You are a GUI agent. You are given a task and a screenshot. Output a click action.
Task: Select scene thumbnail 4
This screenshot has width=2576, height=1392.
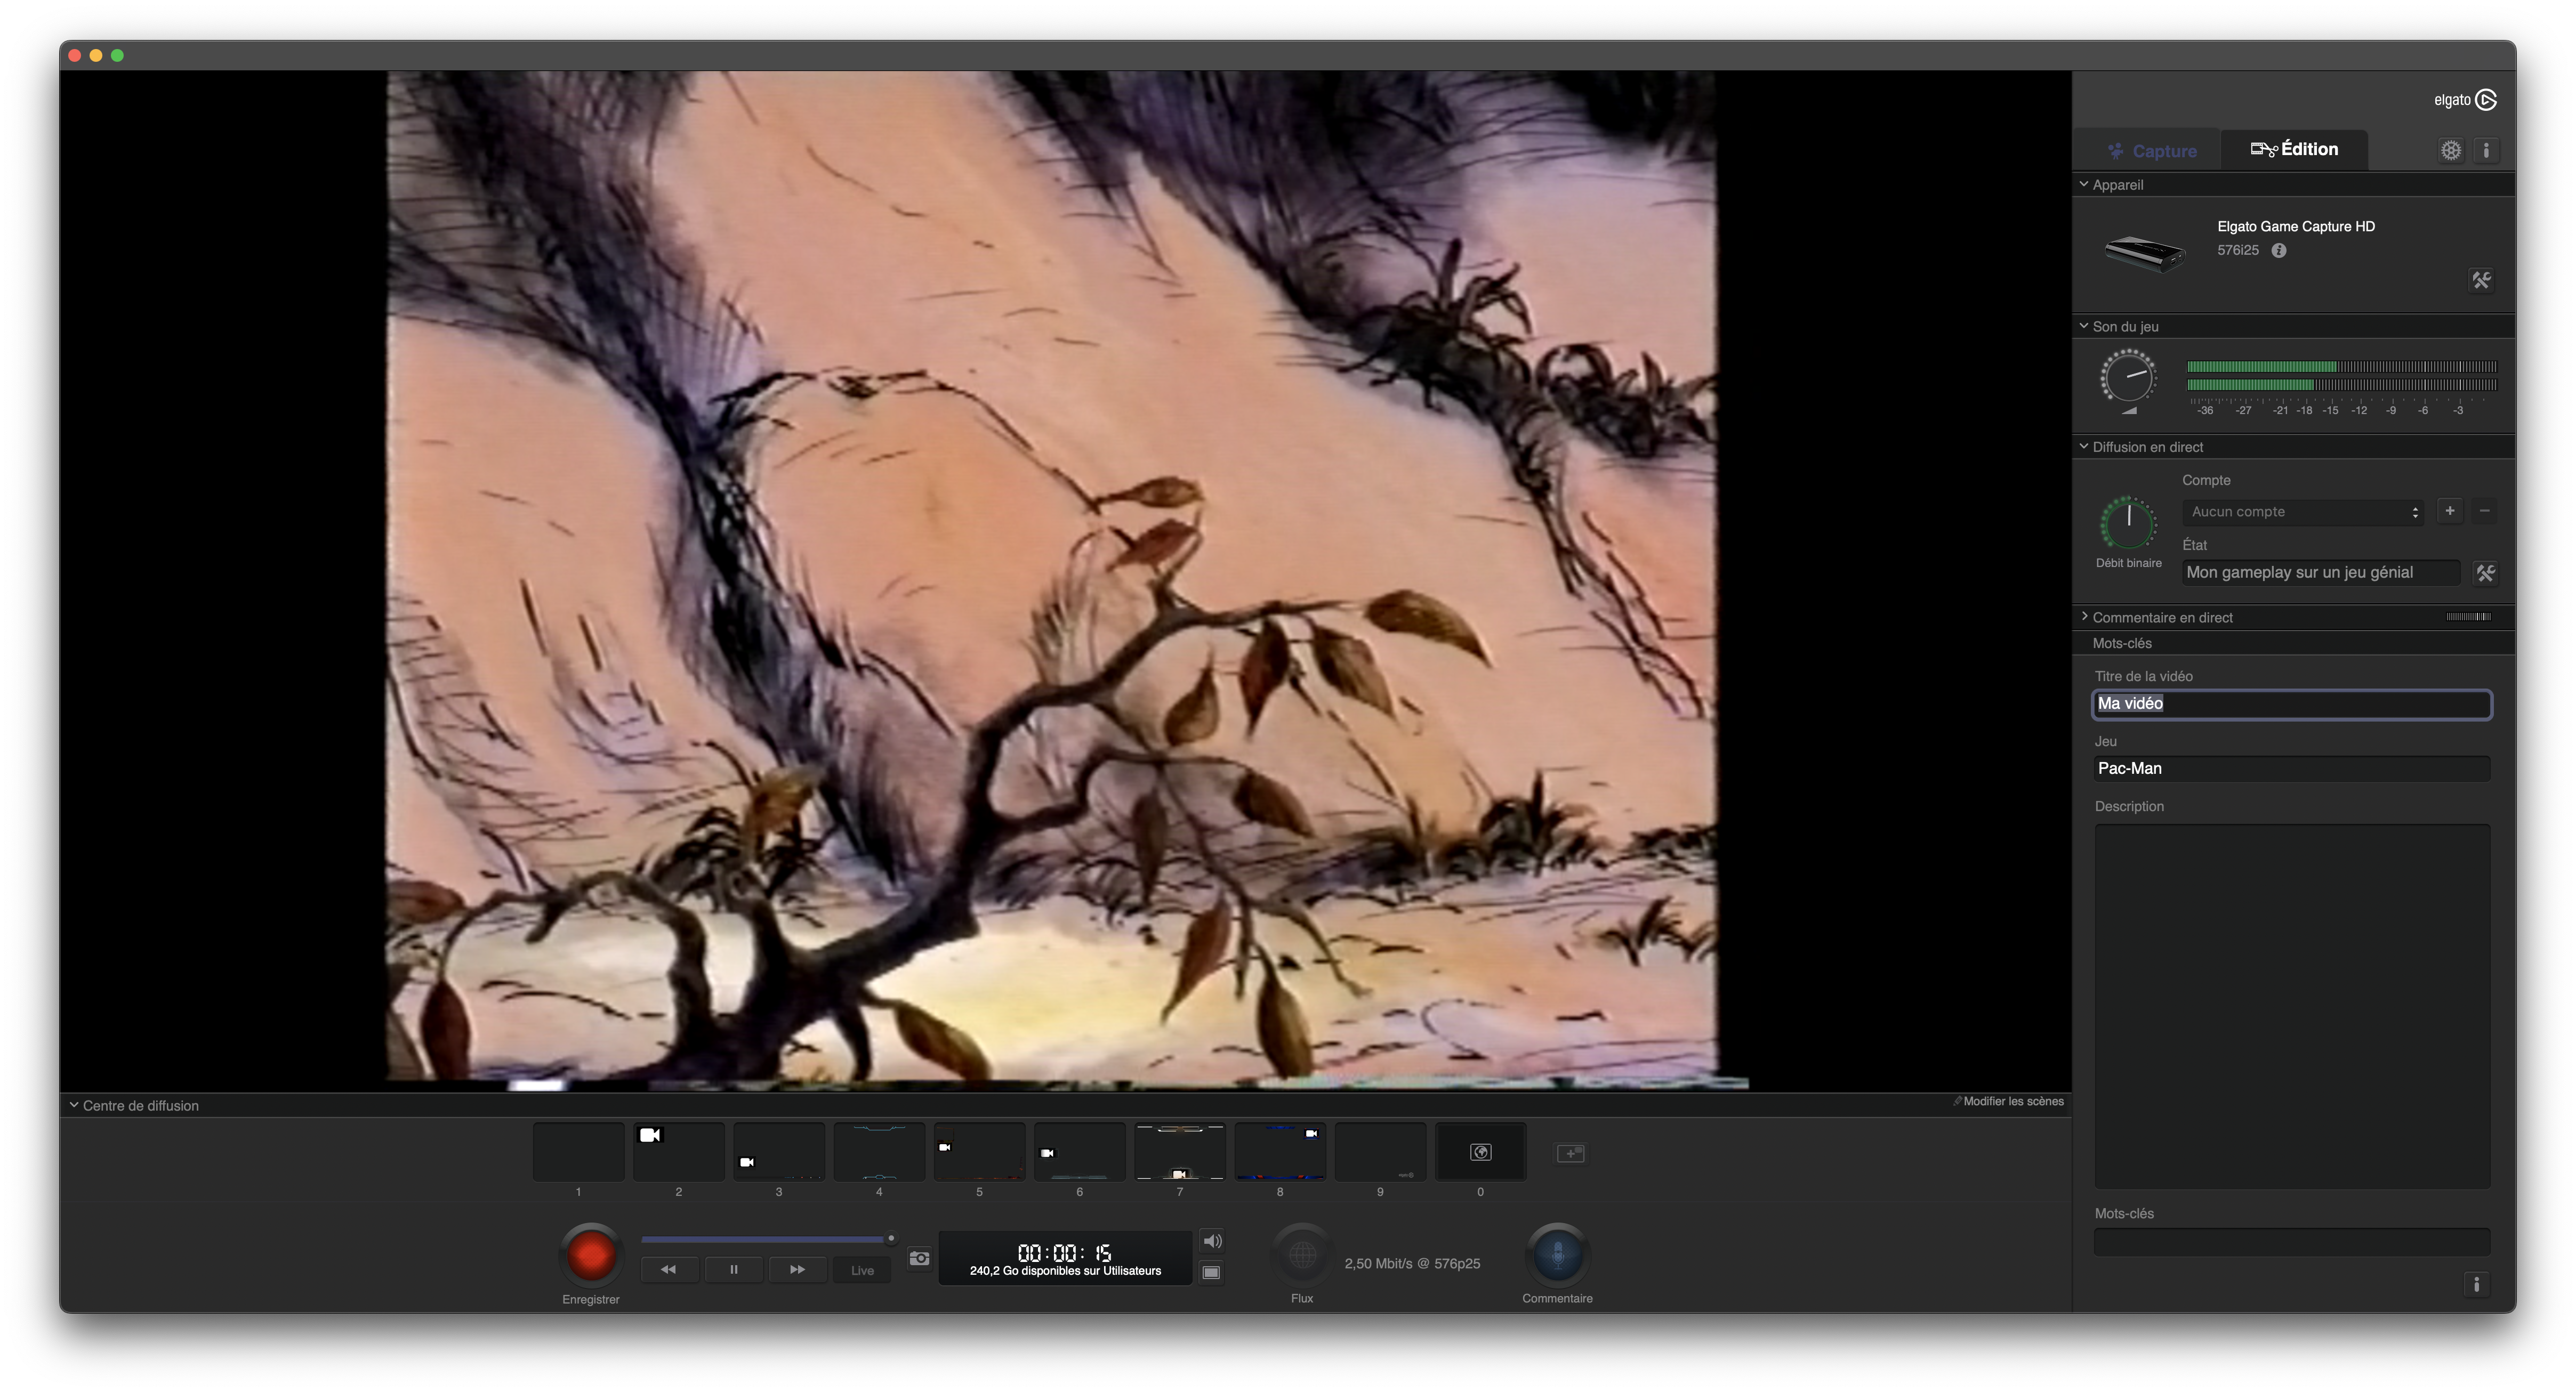[x=879, y=1152]
